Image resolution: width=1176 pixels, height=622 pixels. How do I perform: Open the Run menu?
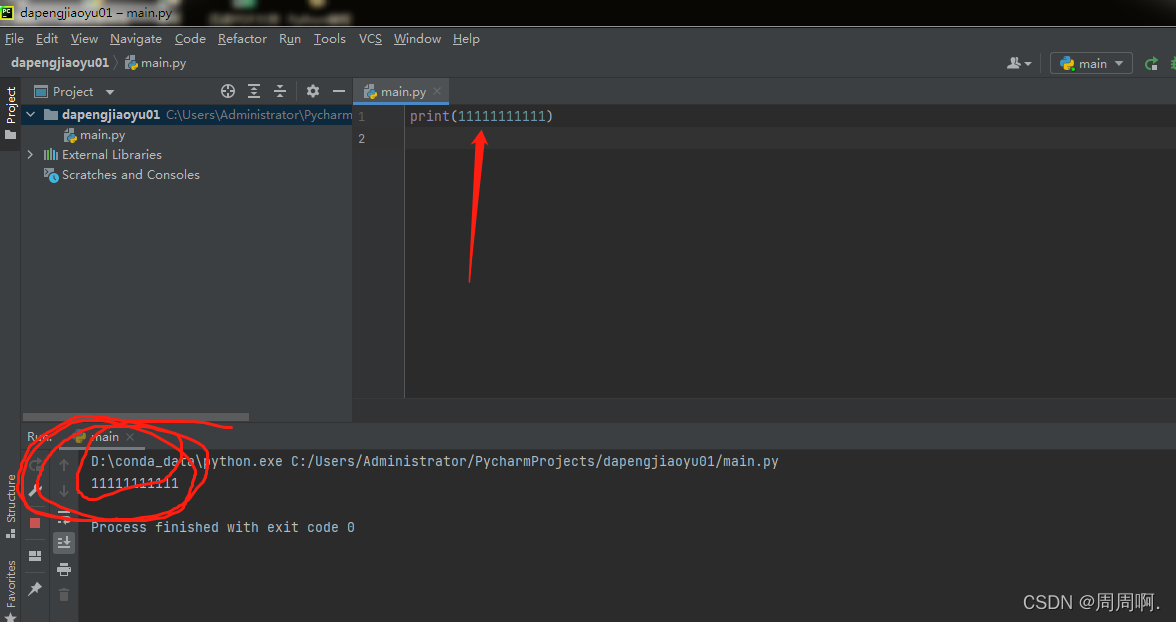[290, 39]
